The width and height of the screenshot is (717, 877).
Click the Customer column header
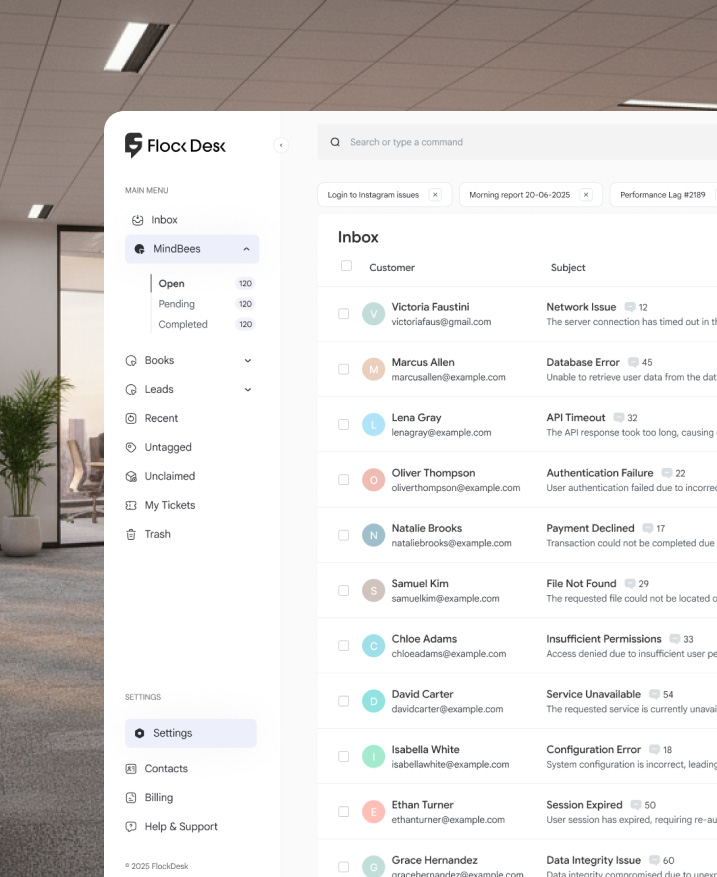392,268
